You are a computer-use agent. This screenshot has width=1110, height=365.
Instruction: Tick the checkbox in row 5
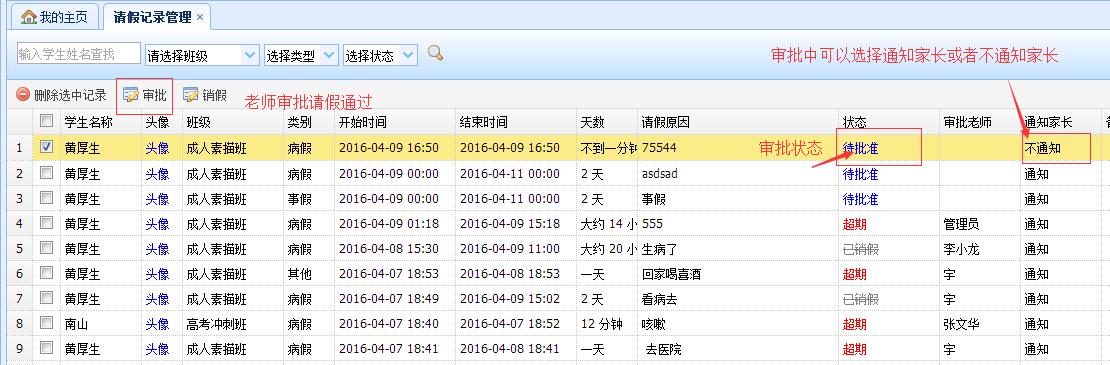[x=47, y=248]
